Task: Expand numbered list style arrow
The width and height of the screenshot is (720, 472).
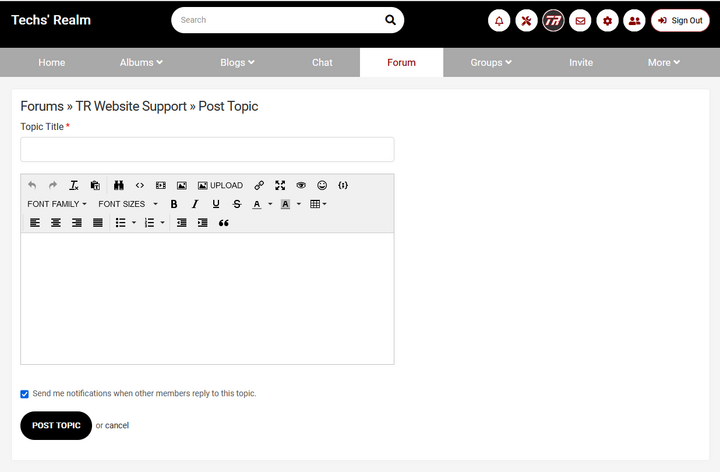Action: [163, 223]
